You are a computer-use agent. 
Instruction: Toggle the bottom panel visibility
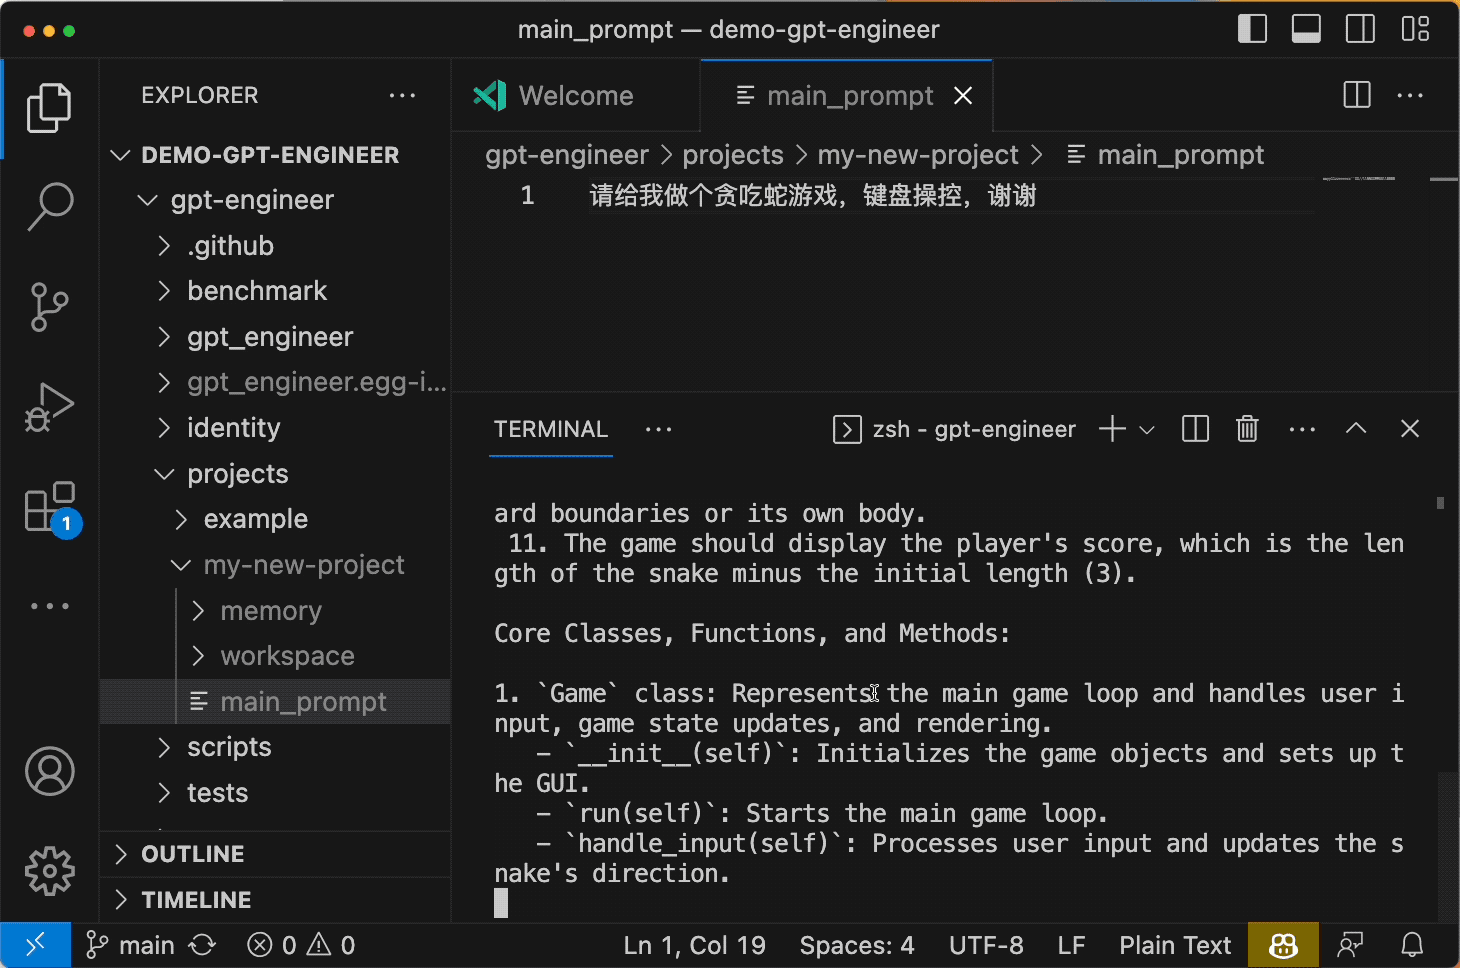click(1306, 29)
